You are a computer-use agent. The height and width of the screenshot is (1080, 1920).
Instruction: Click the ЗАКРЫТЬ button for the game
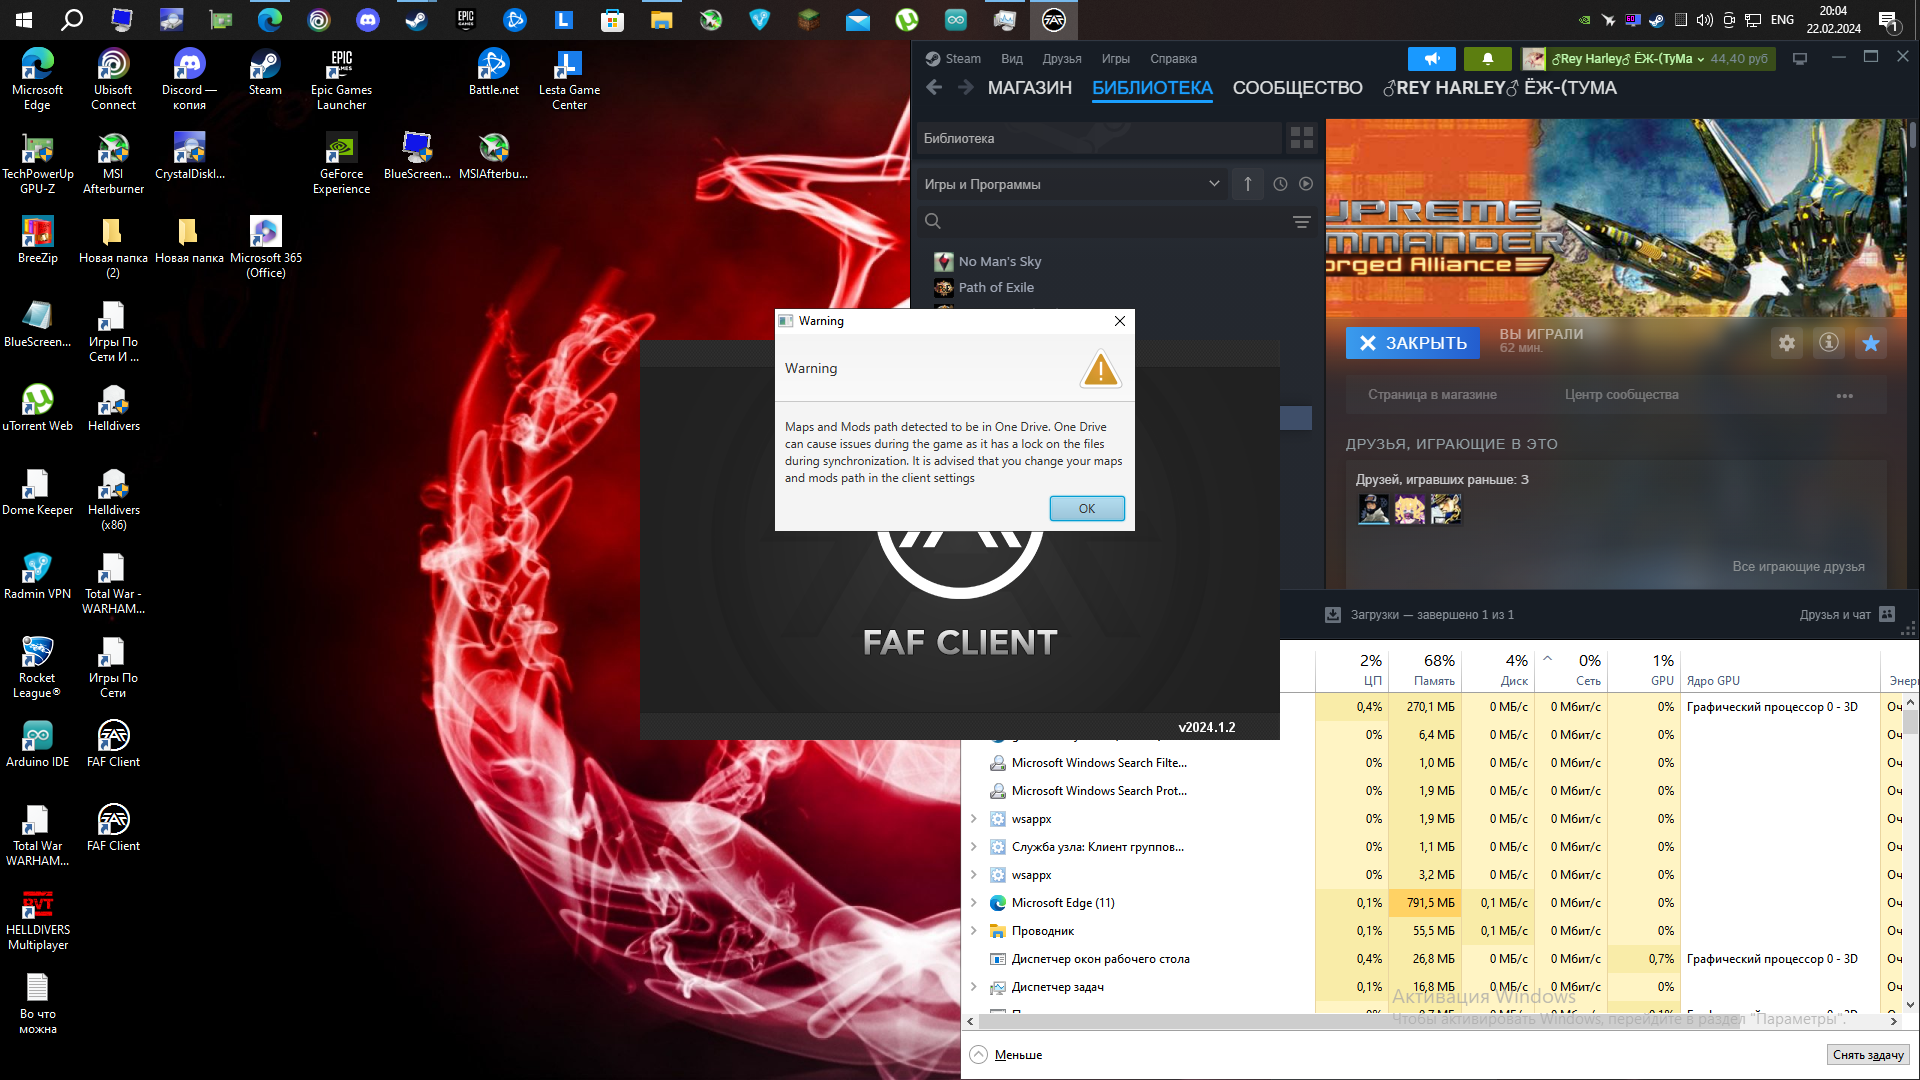1413,343
